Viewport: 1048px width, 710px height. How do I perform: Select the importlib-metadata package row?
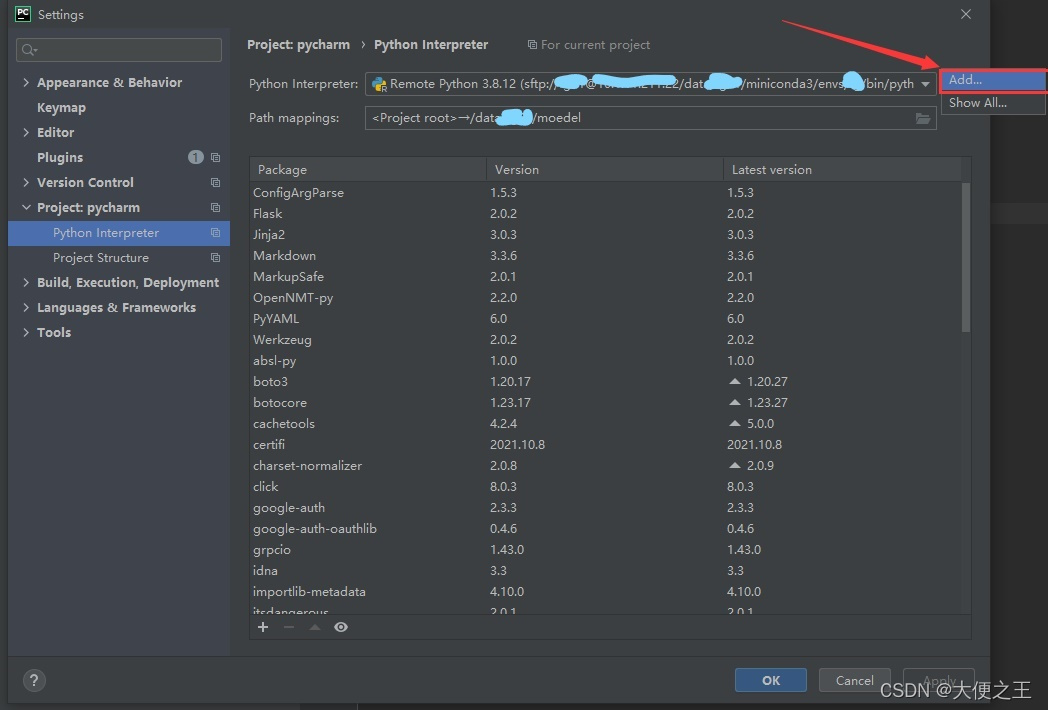(606, 592)
